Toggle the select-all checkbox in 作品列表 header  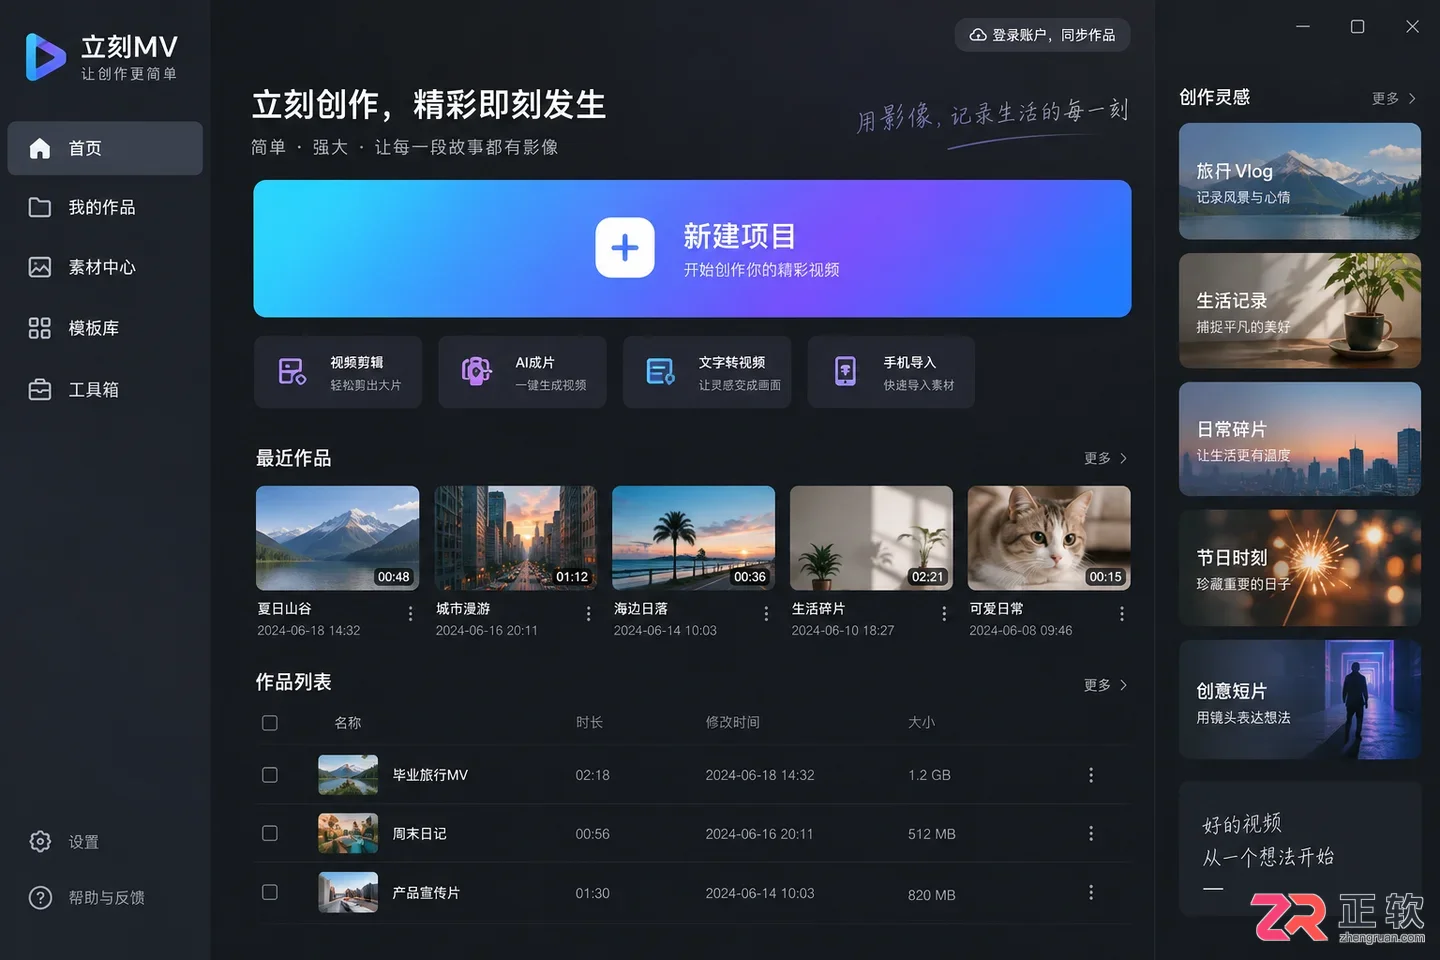(x=270, y=723)
